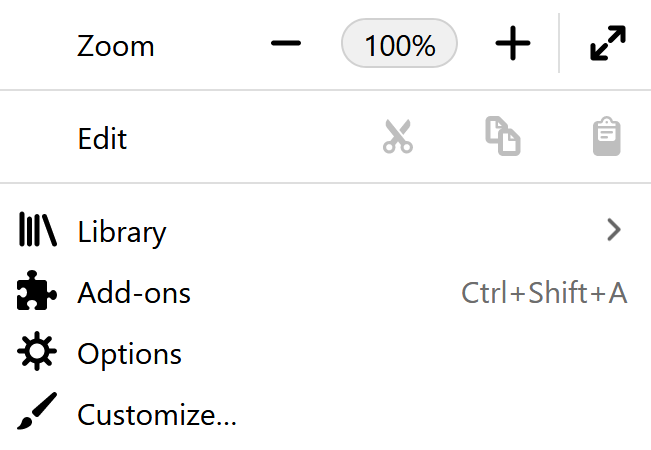Image resolution: width=651 pixels, height=450 pixels.
Task: Click the zoom in plus button
Action: point(513,45)
